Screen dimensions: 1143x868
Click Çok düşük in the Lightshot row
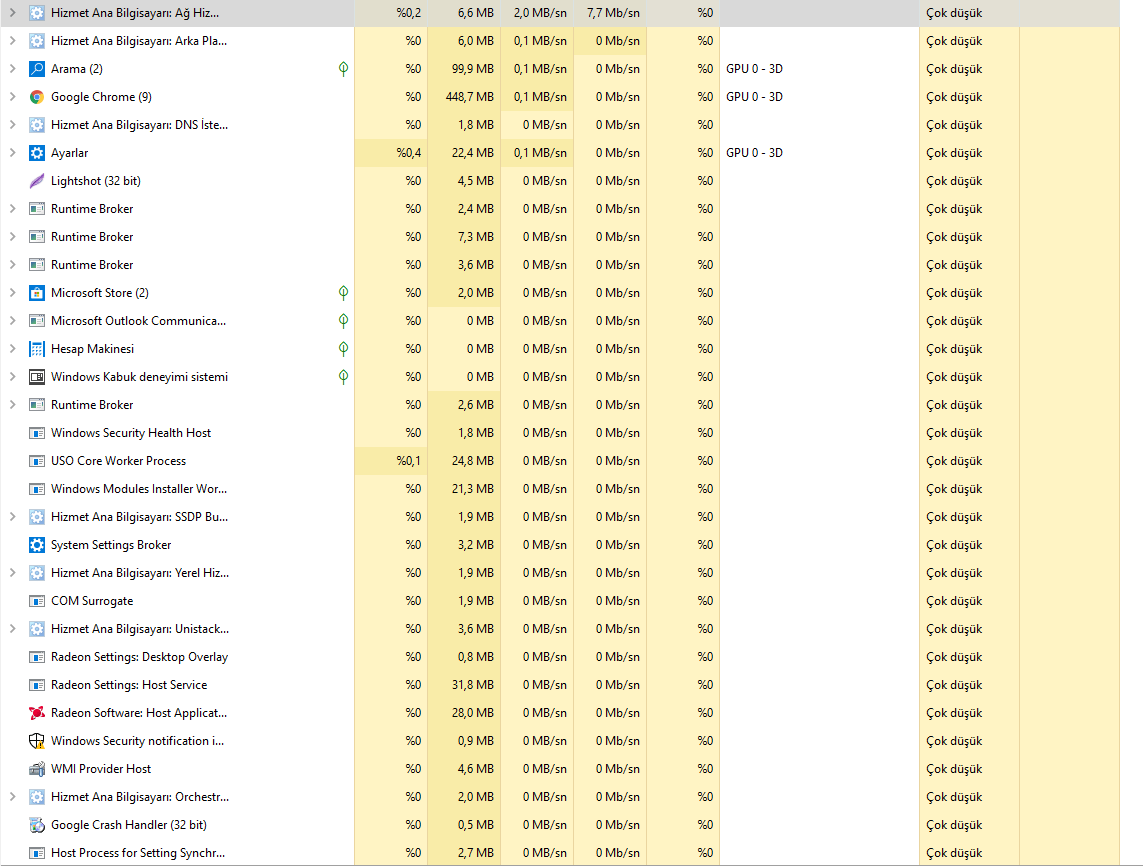click(954, 181)
